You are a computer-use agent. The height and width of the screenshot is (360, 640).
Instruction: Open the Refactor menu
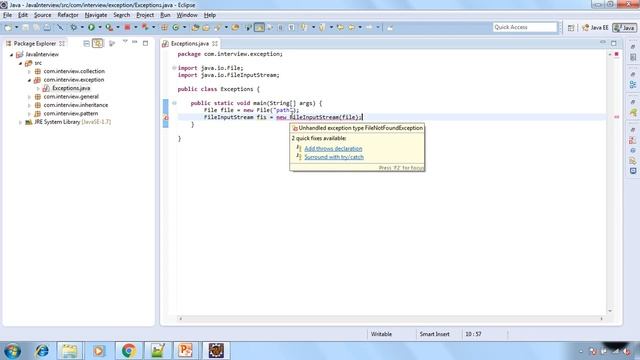[68, 15]
